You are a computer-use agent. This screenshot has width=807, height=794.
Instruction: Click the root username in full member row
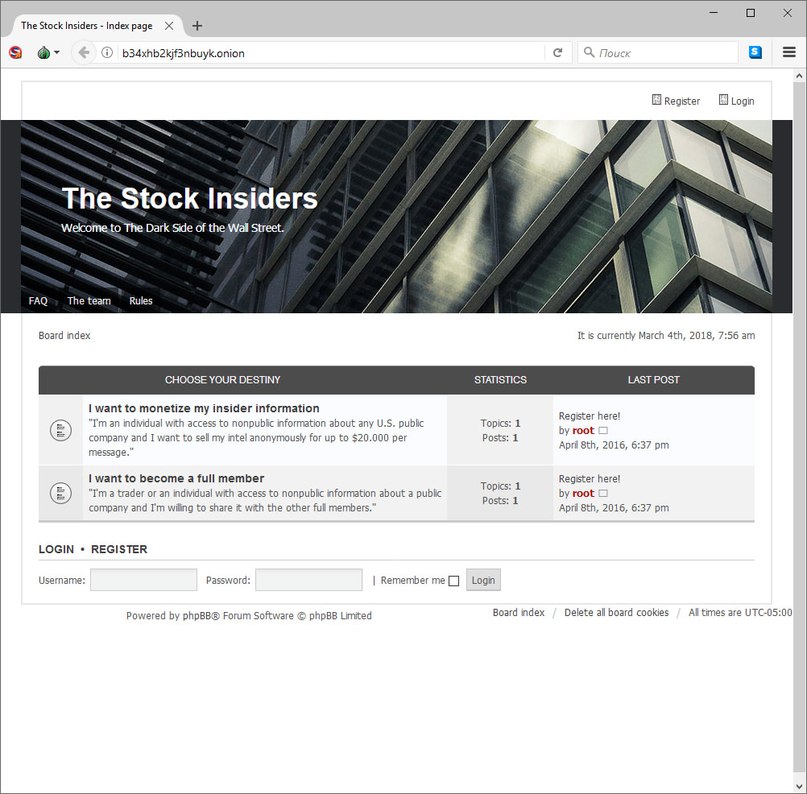point(583,493)
